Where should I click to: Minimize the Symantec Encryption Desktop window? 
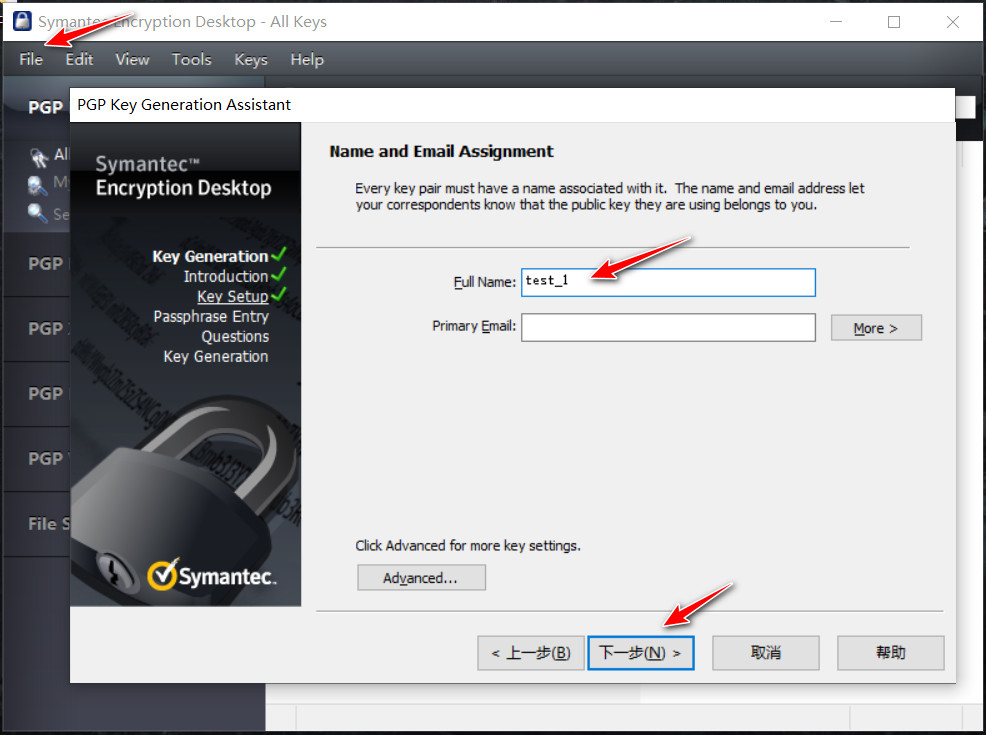[x=836, y=22]
